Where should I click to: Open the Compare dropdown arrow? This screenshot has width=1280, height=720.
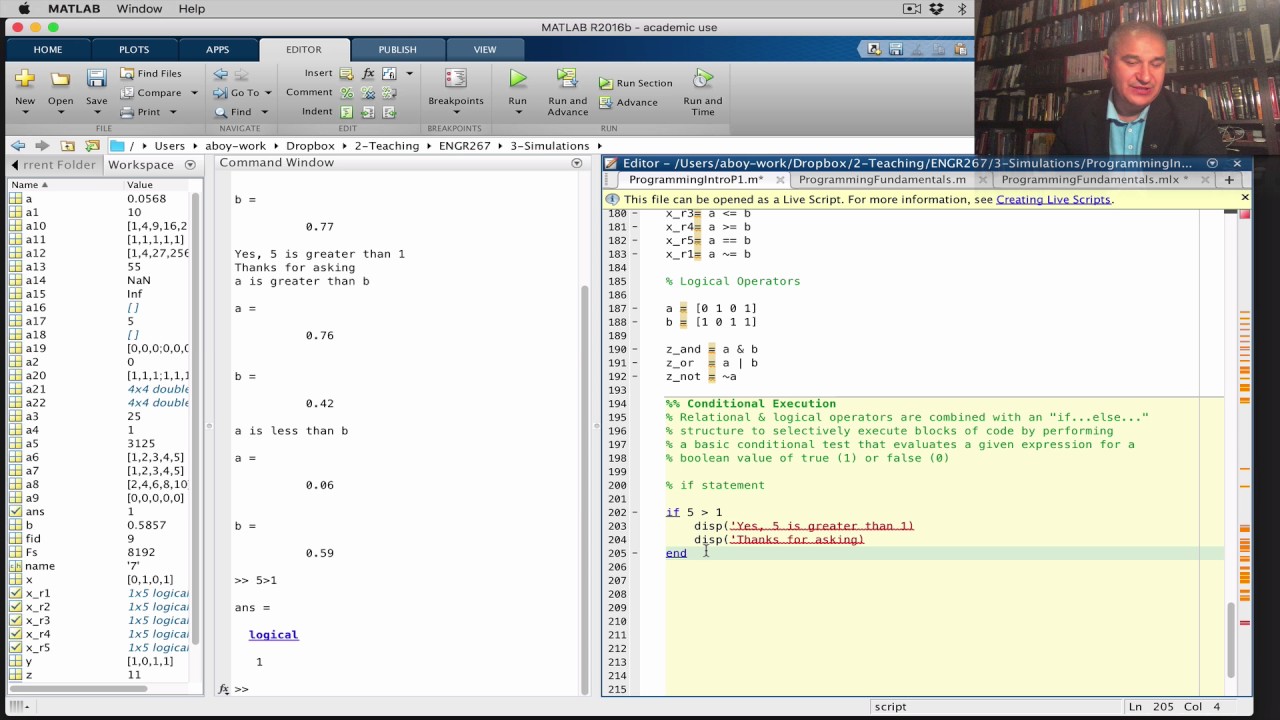(x=194, y=93)
